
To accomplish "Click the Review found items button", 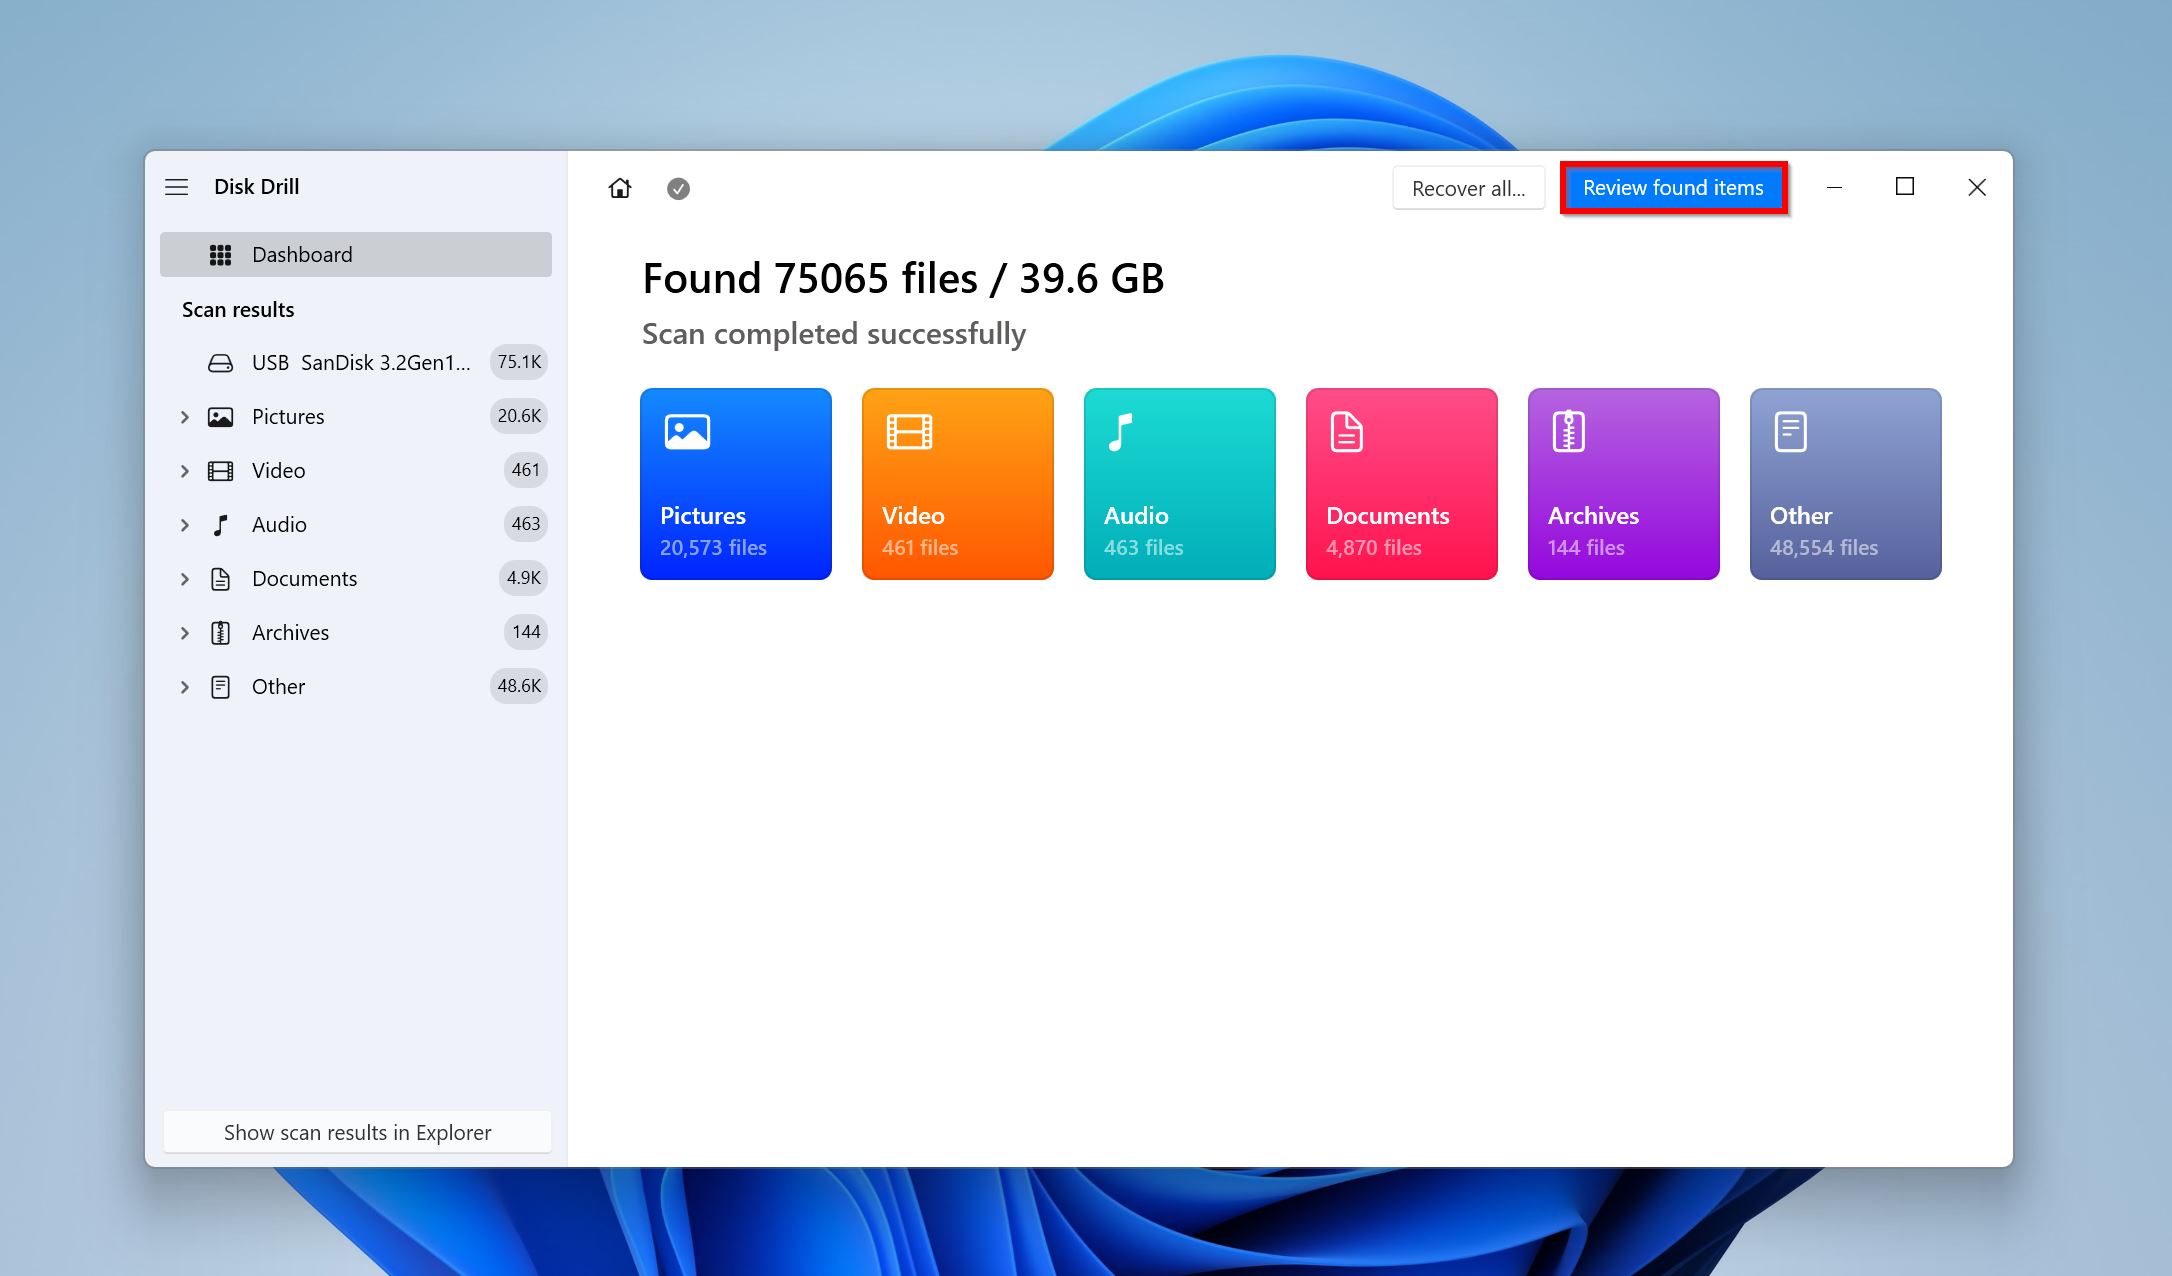I will click(1672, 187).
